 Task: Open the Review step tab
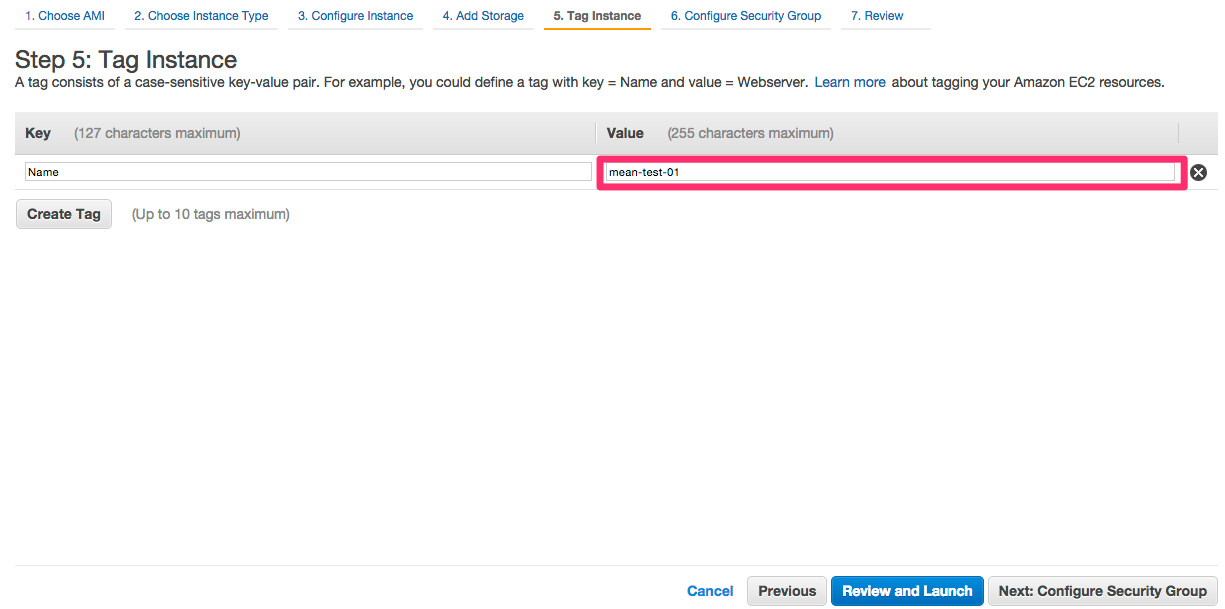click(x=877, y=16)
